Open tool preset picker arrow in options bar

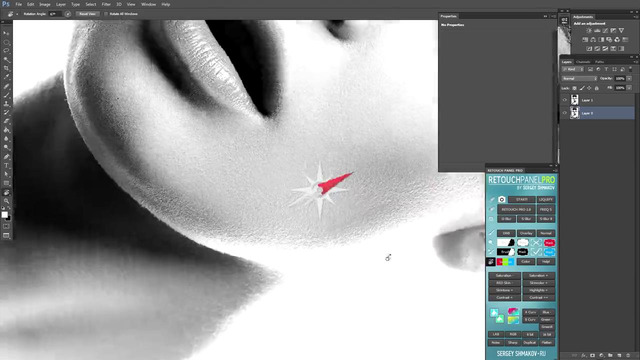tap(17, 14)
